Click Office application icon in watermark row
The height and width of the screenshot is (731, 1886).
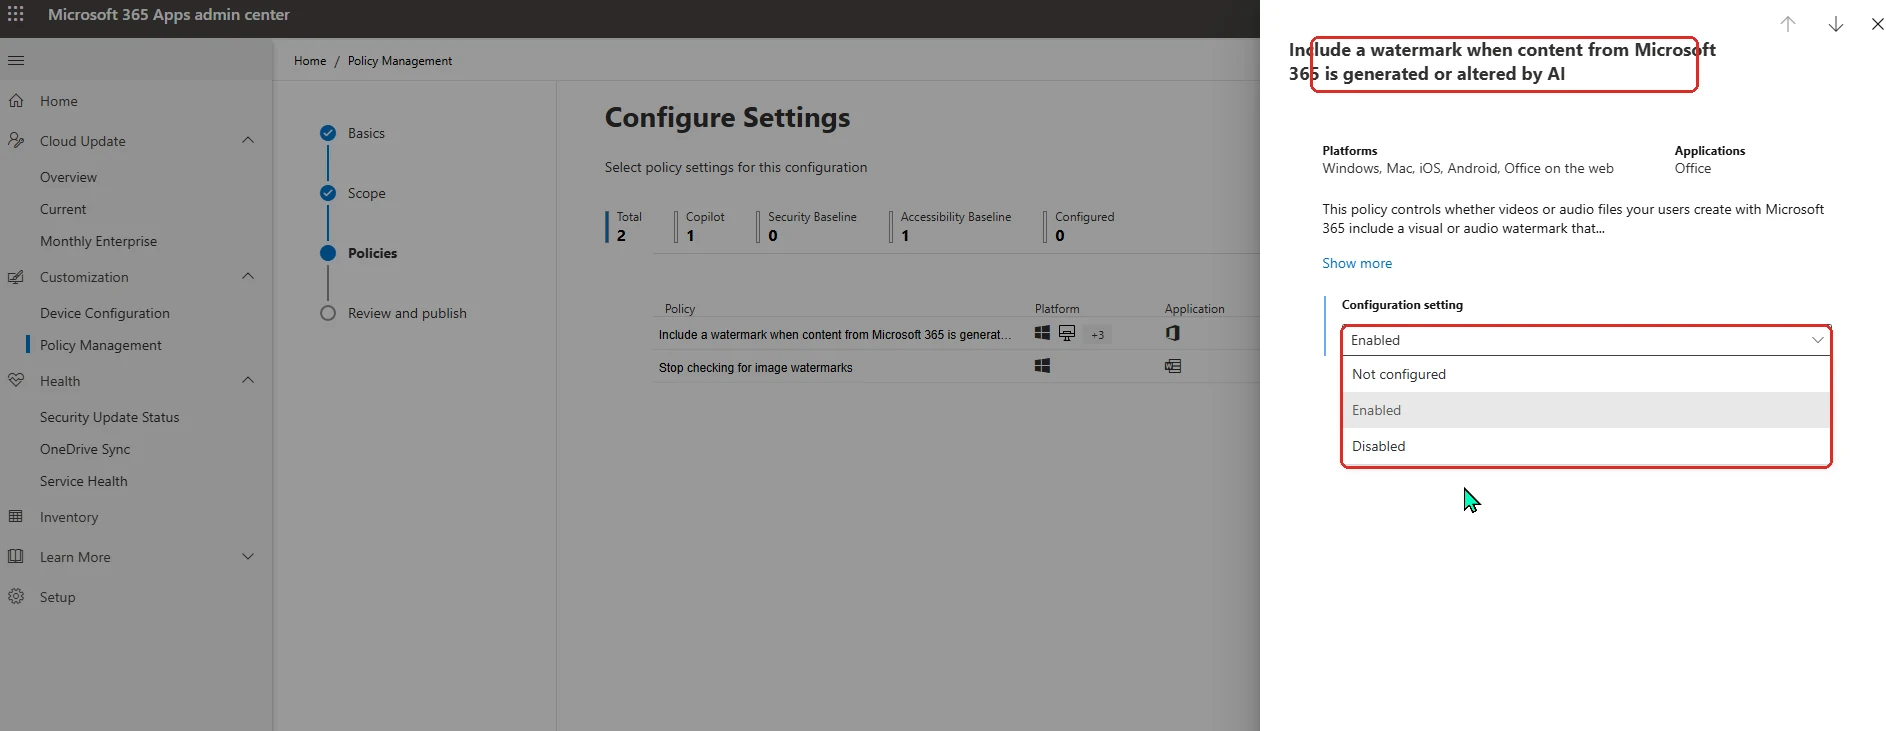click(1173, 333)
